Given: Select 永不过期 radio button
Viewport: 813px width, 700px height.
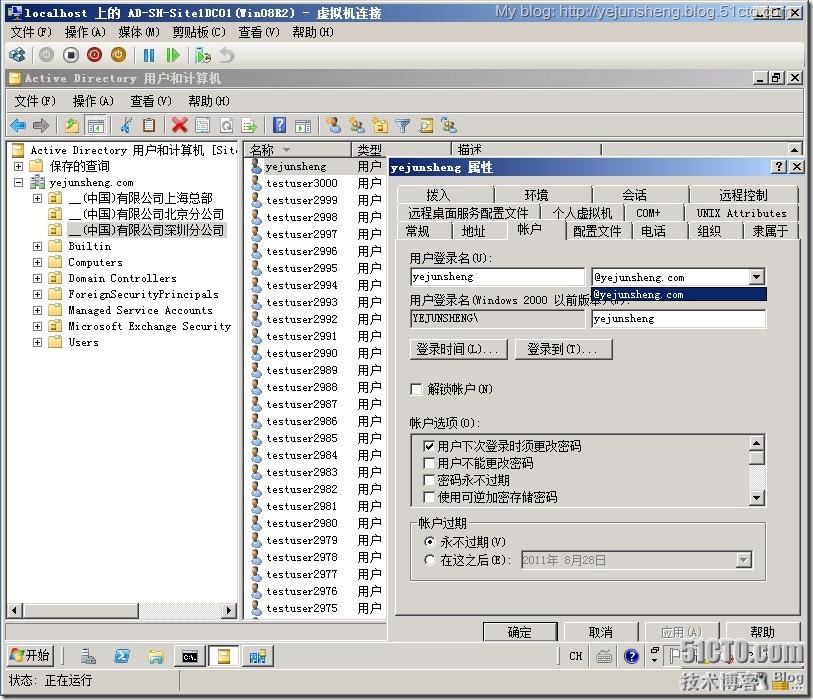Looking at the screenshot, I should (429, 542).
